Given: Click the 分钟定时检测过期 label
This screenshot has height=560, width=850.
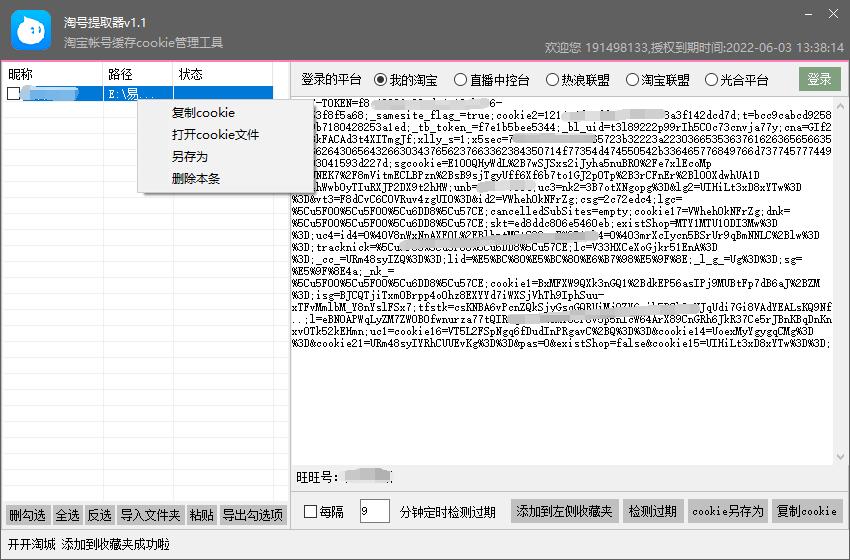Looking at the screenshot, I should point(448,512).
